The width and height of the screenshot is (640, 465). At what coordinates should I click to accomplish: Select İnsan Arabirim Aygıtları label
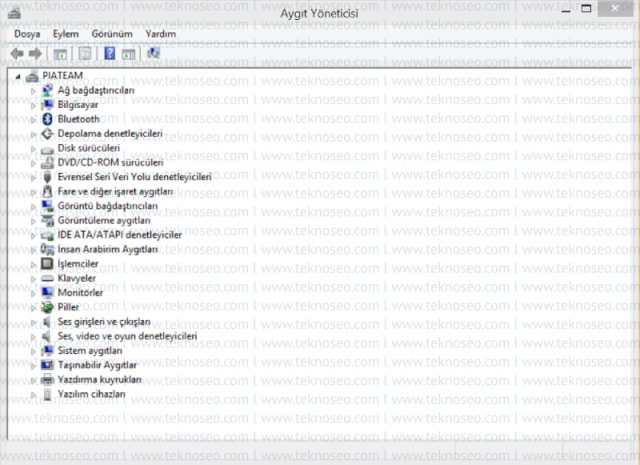[107, 249]
